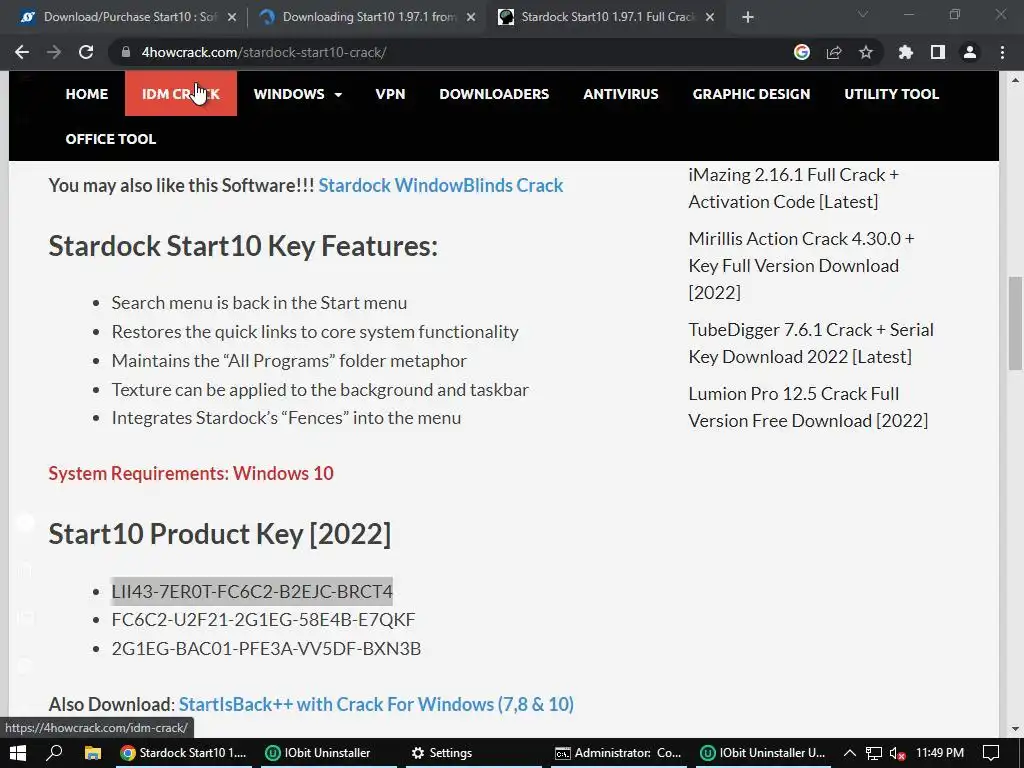Click muted volume tray icon

(897, 753)
